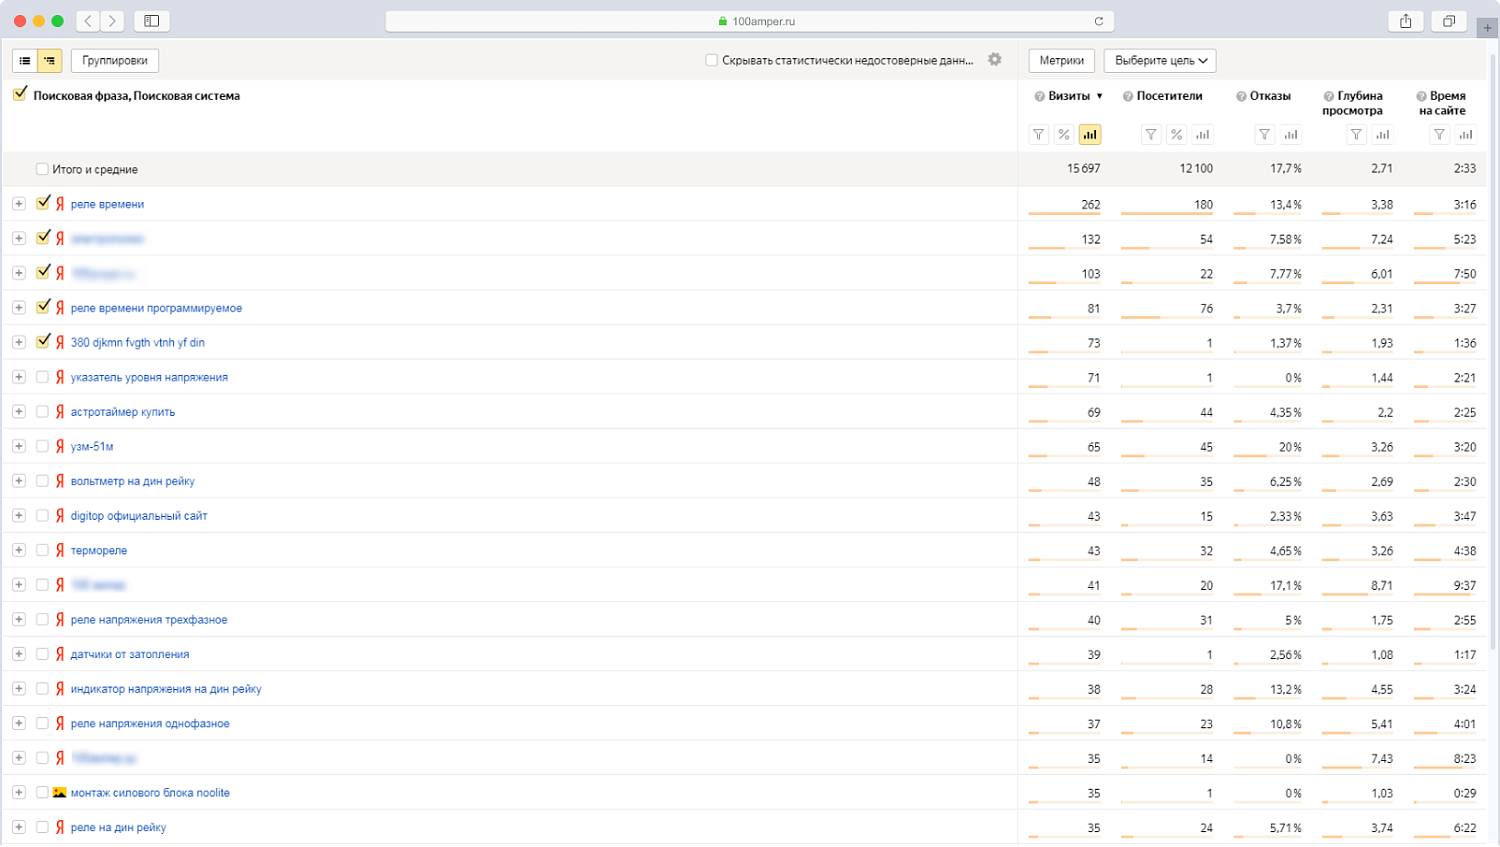Click percent icon under Визиты column
The image size is (1500, 847).
(1064, 134)
